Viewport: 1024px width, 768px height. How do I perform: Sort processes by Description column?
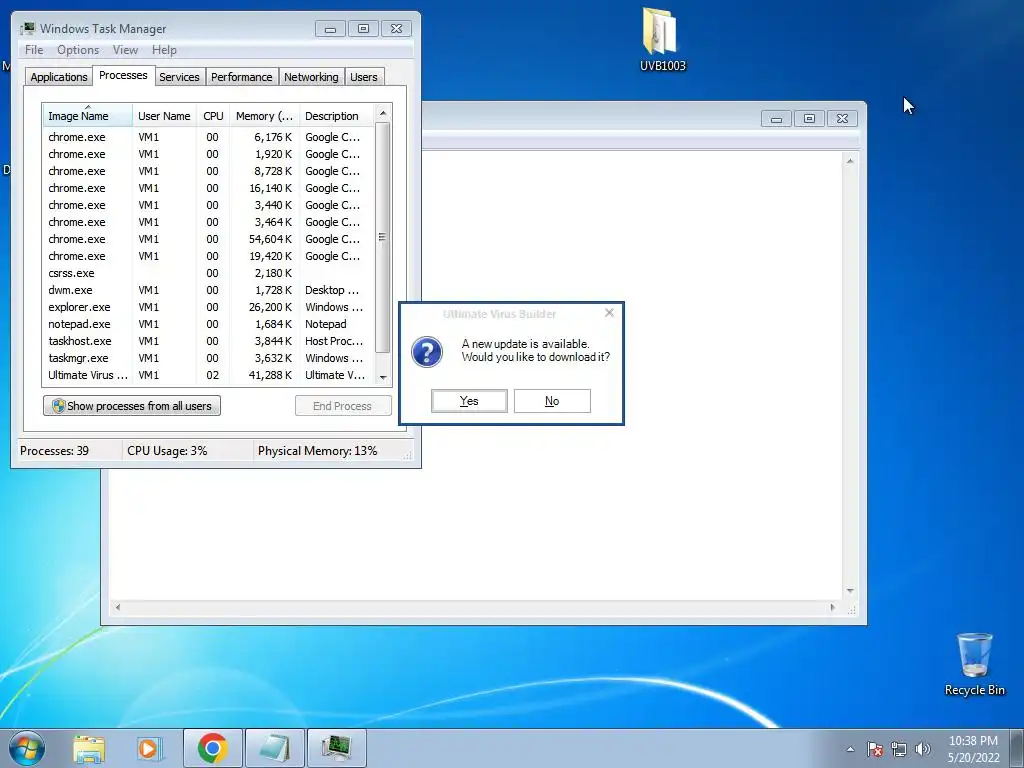click(336, 116)
